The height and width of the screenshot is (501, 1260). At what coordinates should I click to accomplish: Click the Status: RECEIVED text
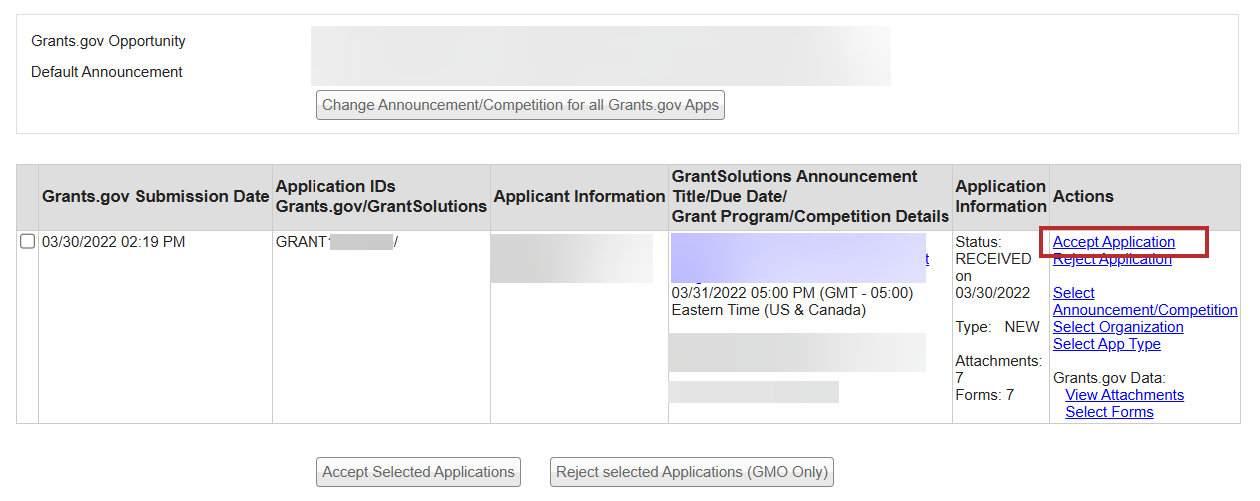(992, 250)
